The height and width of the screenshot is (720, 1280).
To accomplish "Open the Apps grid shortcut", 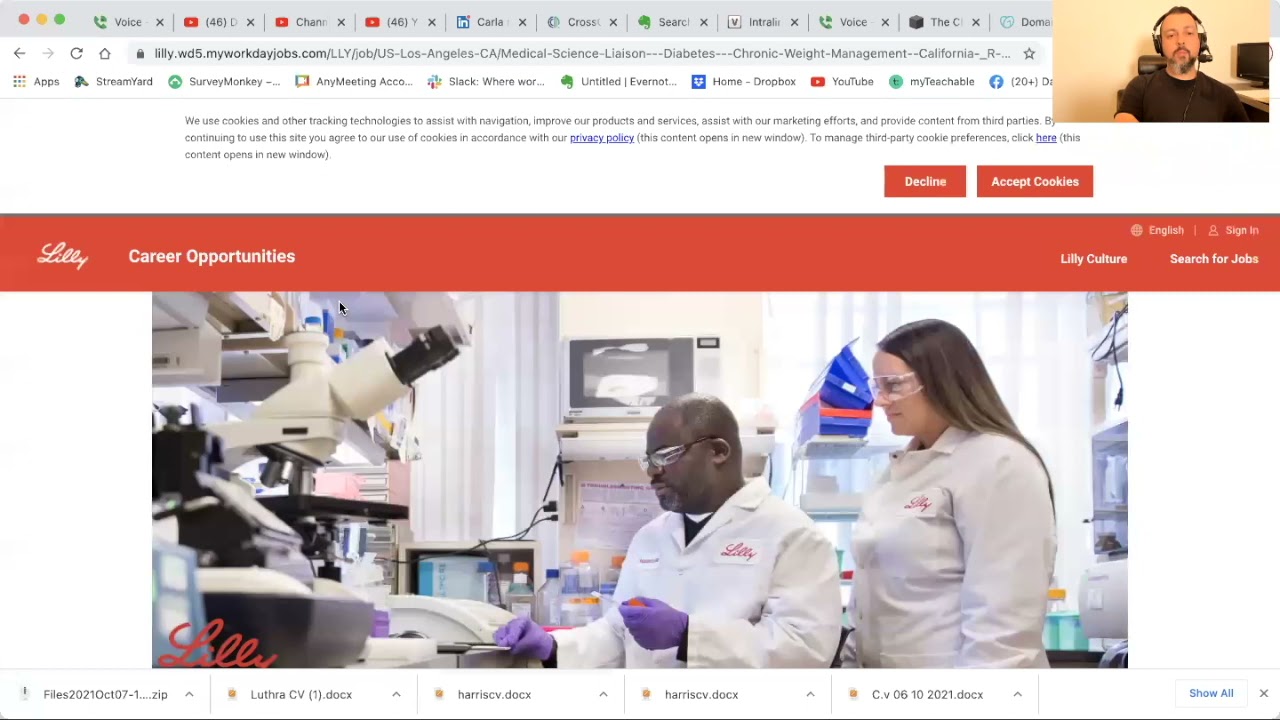I will pyautogui.click(x=36, y=81).
